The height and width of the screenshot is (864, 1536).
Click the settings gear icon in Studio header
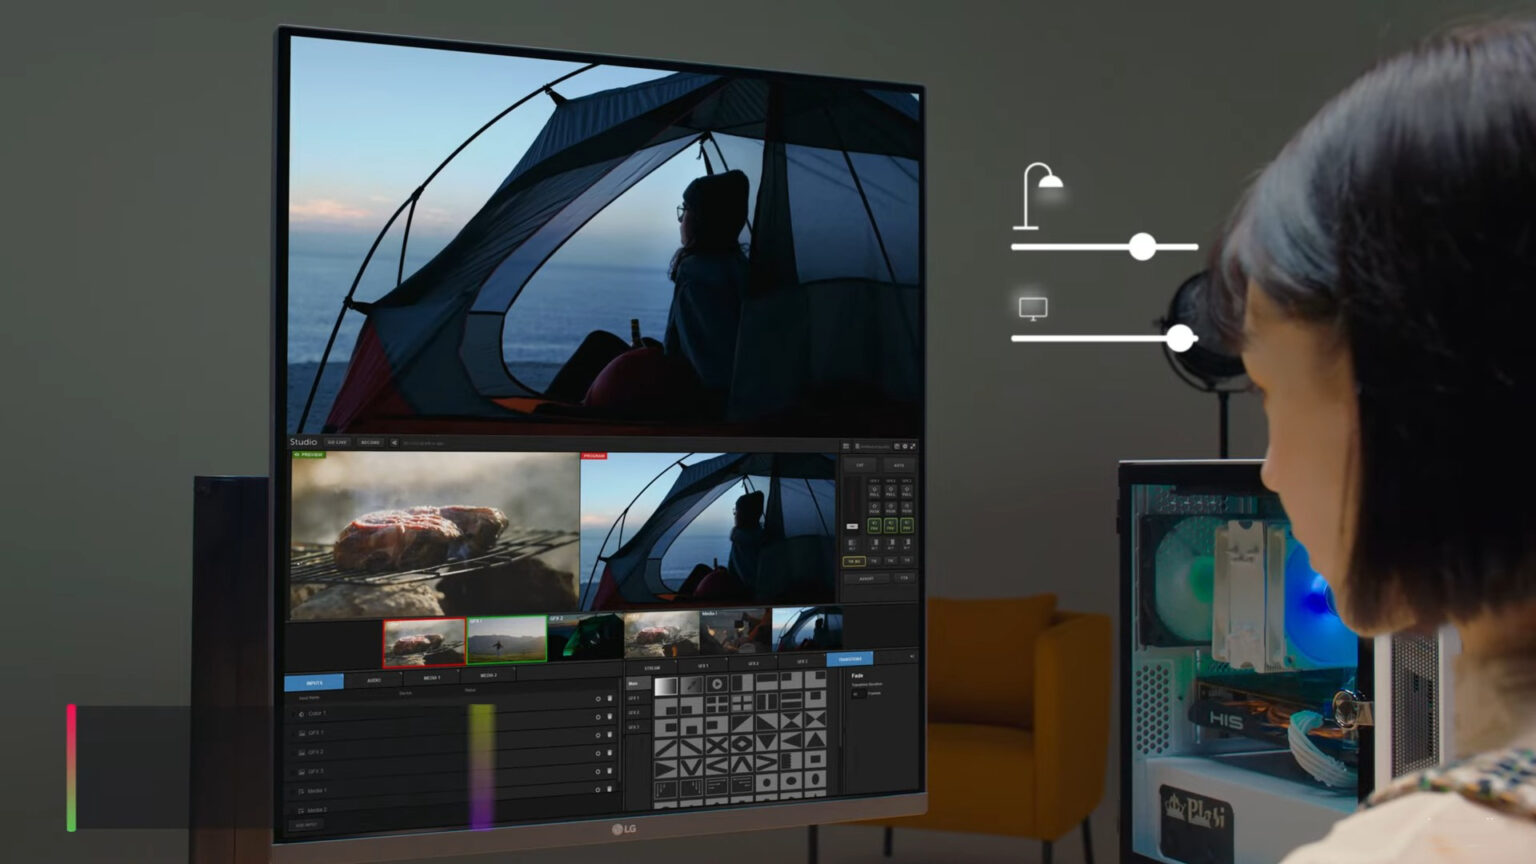coord(904,446)
